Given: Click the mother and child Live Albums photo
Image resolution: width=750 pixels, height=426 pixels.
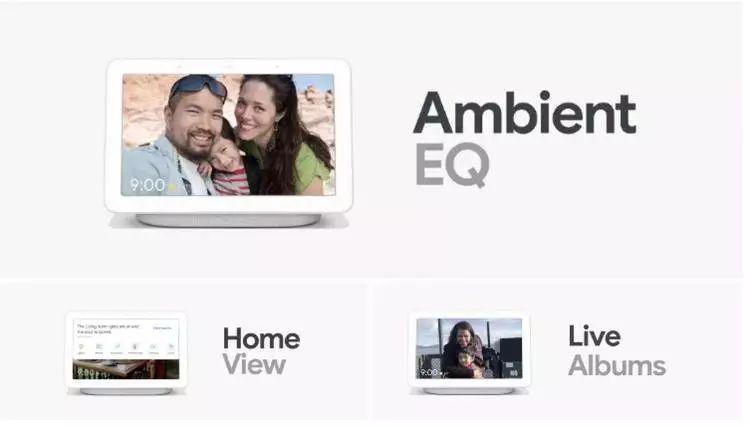Looking at the screenshot, I should (469, 348).
